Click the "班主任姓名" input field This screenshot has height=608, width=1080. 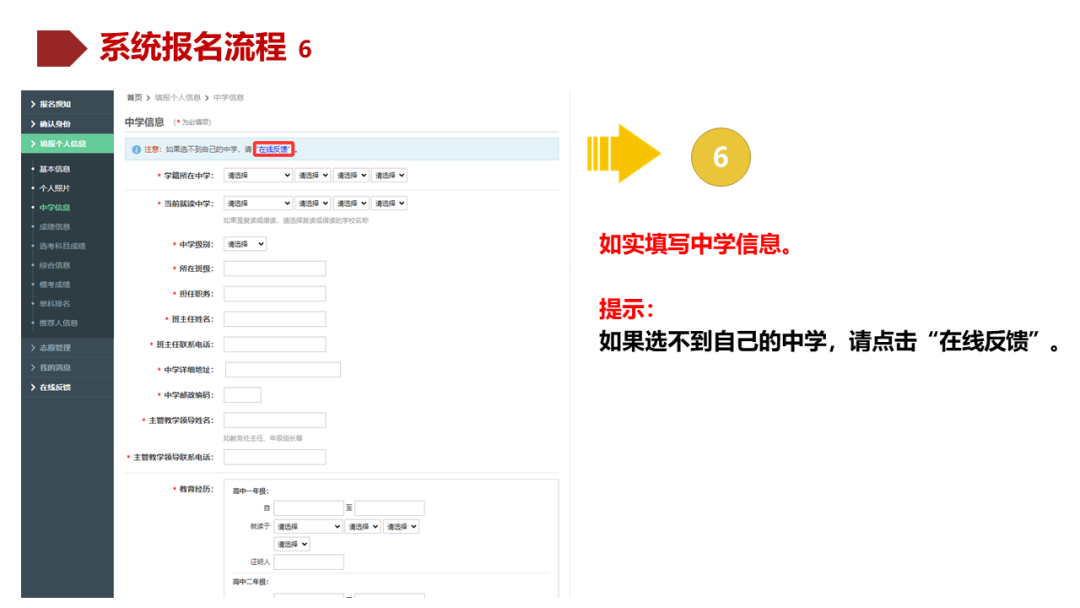tap(275, 319)
